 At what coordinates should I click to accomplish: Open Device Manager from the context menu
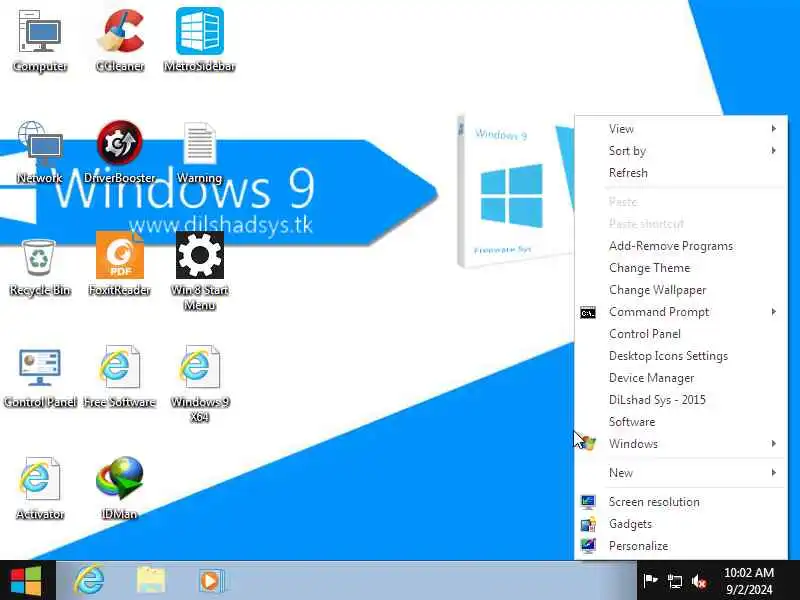click(681, 378)
